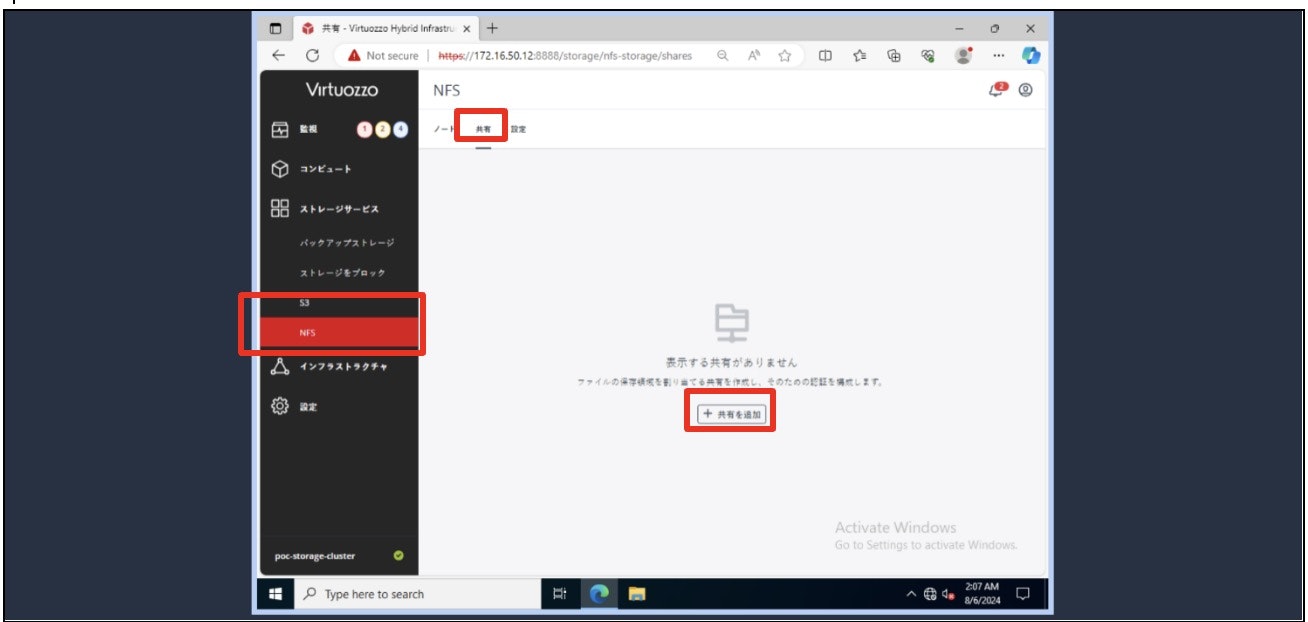The image size is (1308, 622).
Task: Click the Not secure warning icon
Action: 354,56
